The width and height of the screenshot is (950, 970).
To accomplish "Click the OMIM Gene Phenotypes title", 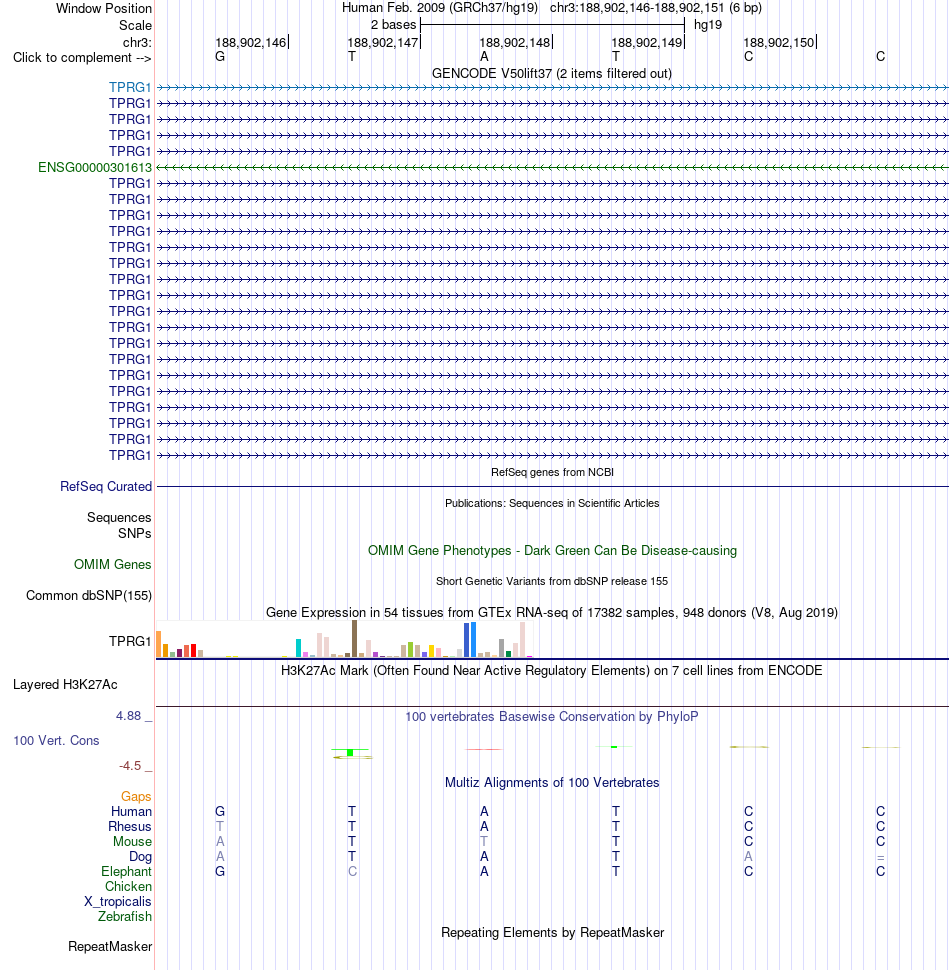I will coord(552,551).
